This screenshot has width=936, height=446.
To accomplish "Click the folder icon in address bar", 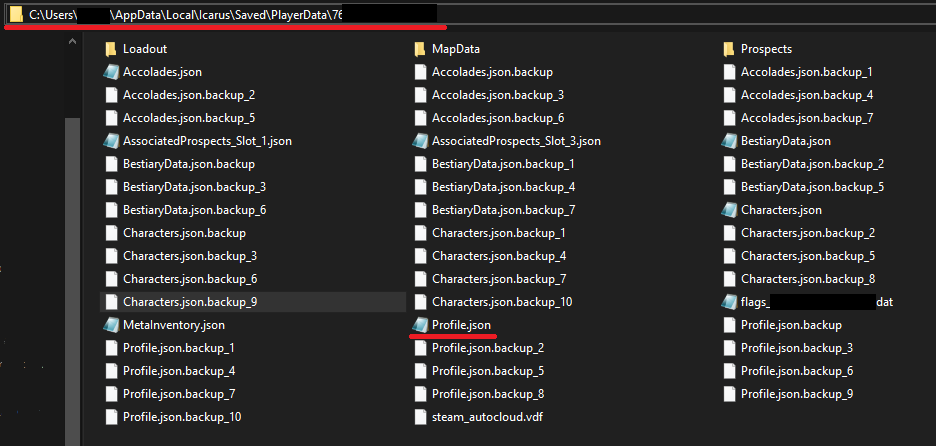I will click(17, 13).
